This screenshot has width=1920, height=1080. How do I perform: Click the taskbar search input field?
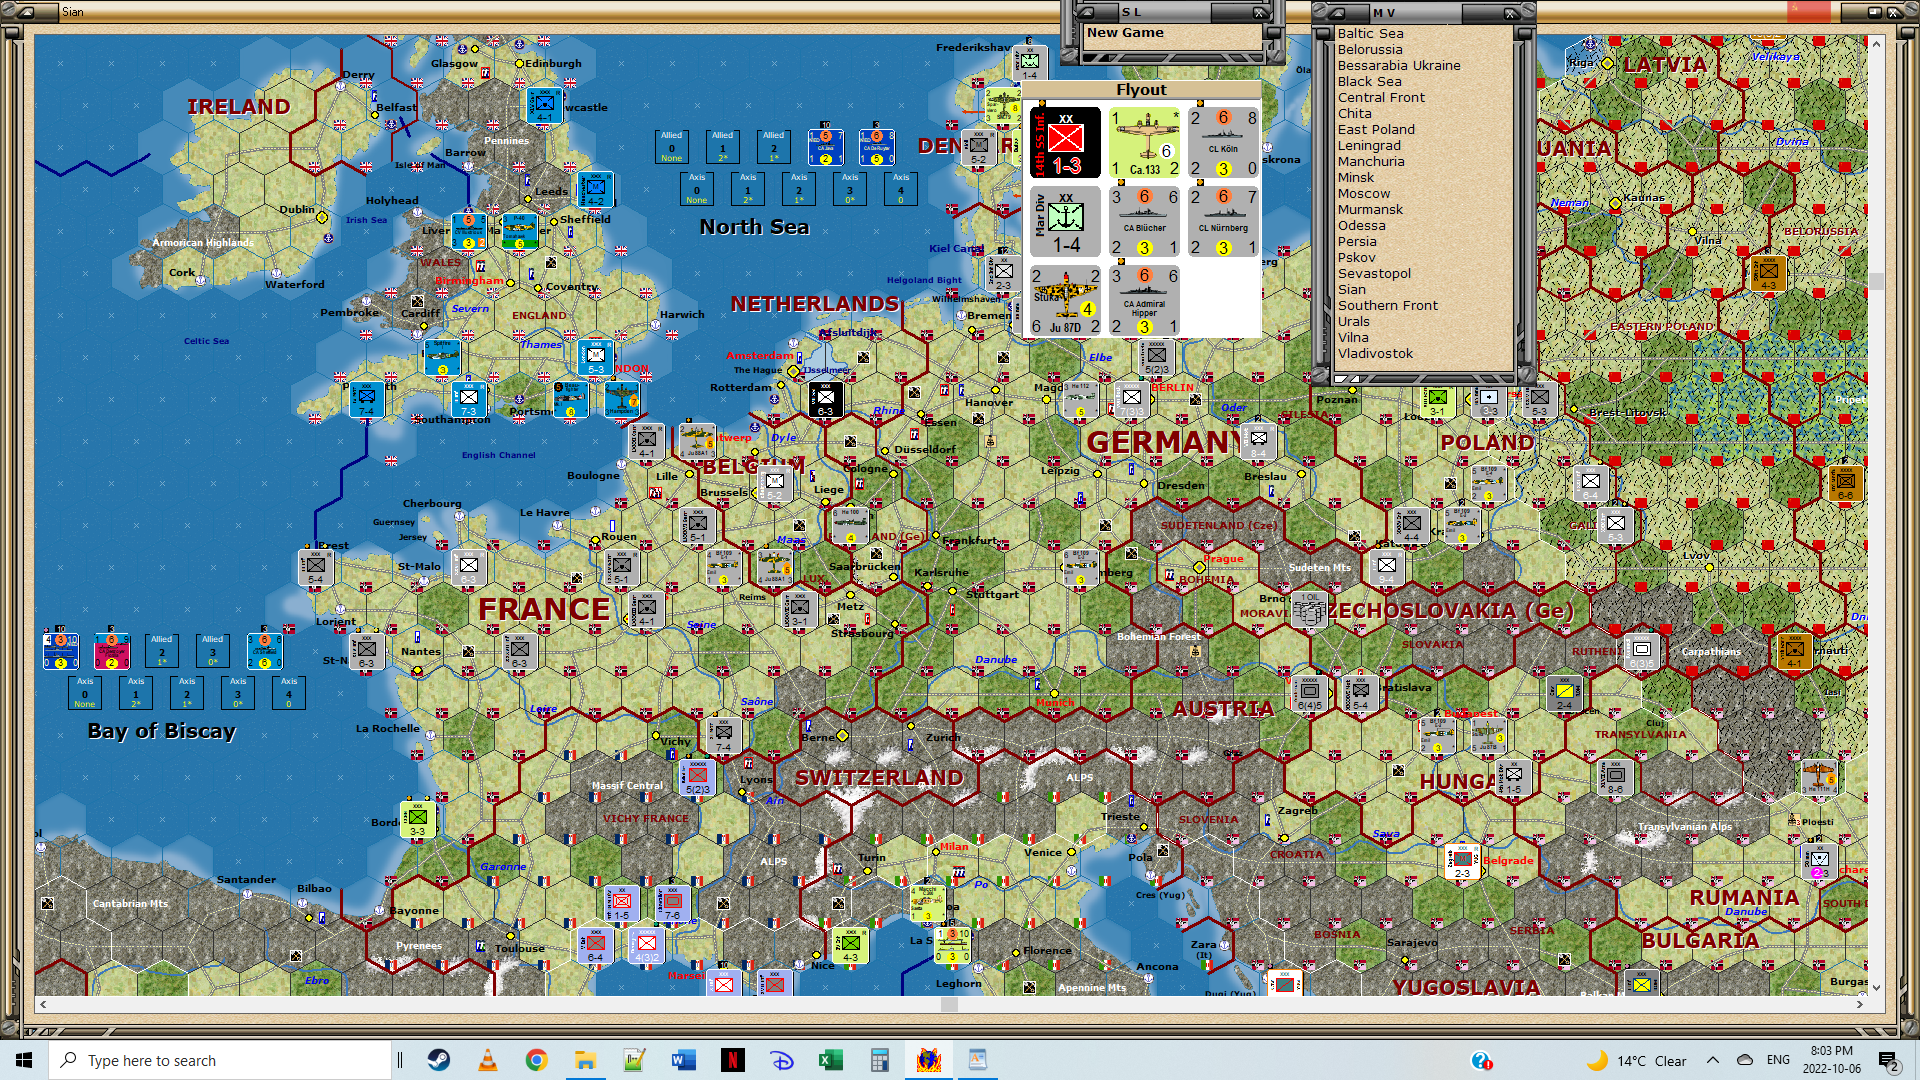pos(220,1060)
